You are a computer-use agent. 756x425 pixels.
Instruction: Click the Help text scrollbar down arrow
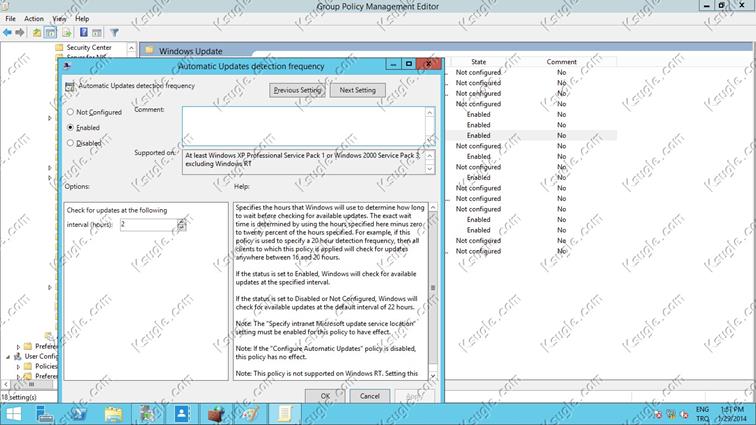pyautogui.click(x=433, y=376)
